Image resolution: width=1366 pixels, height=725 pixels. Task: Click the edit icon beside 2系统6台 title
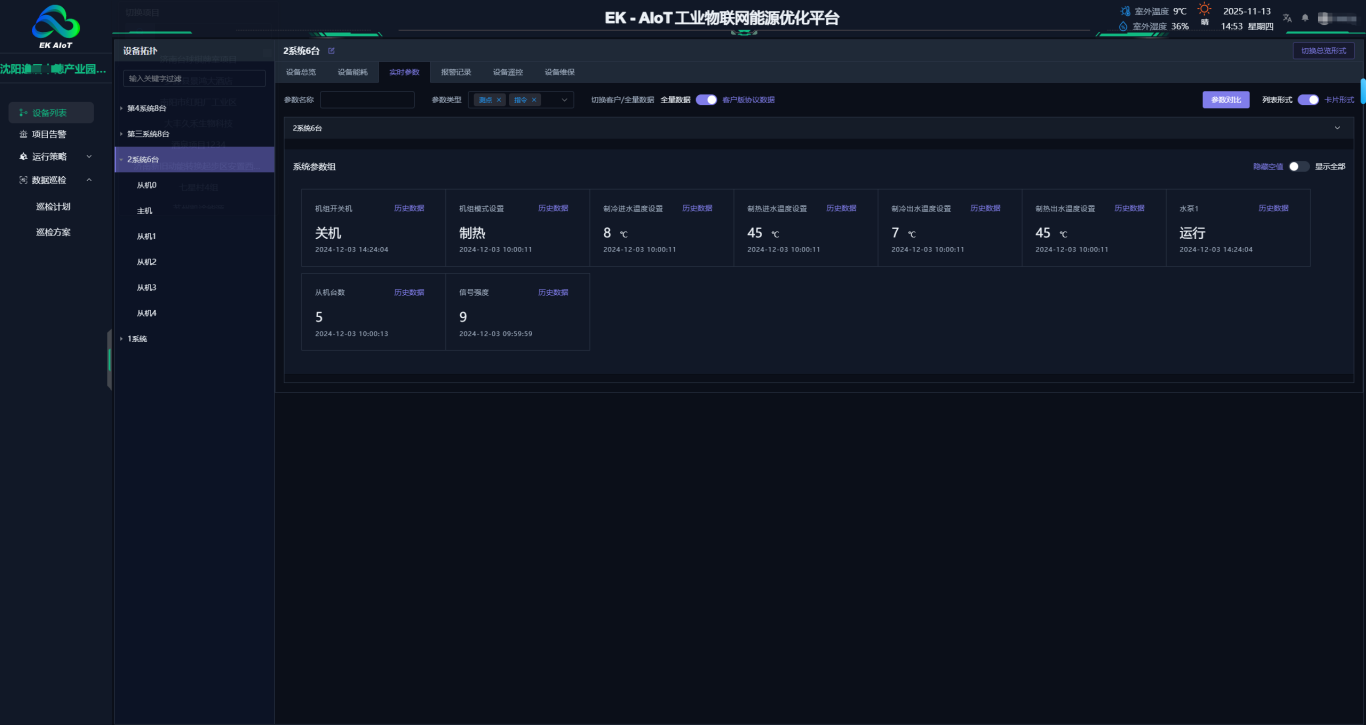point(332,50)
